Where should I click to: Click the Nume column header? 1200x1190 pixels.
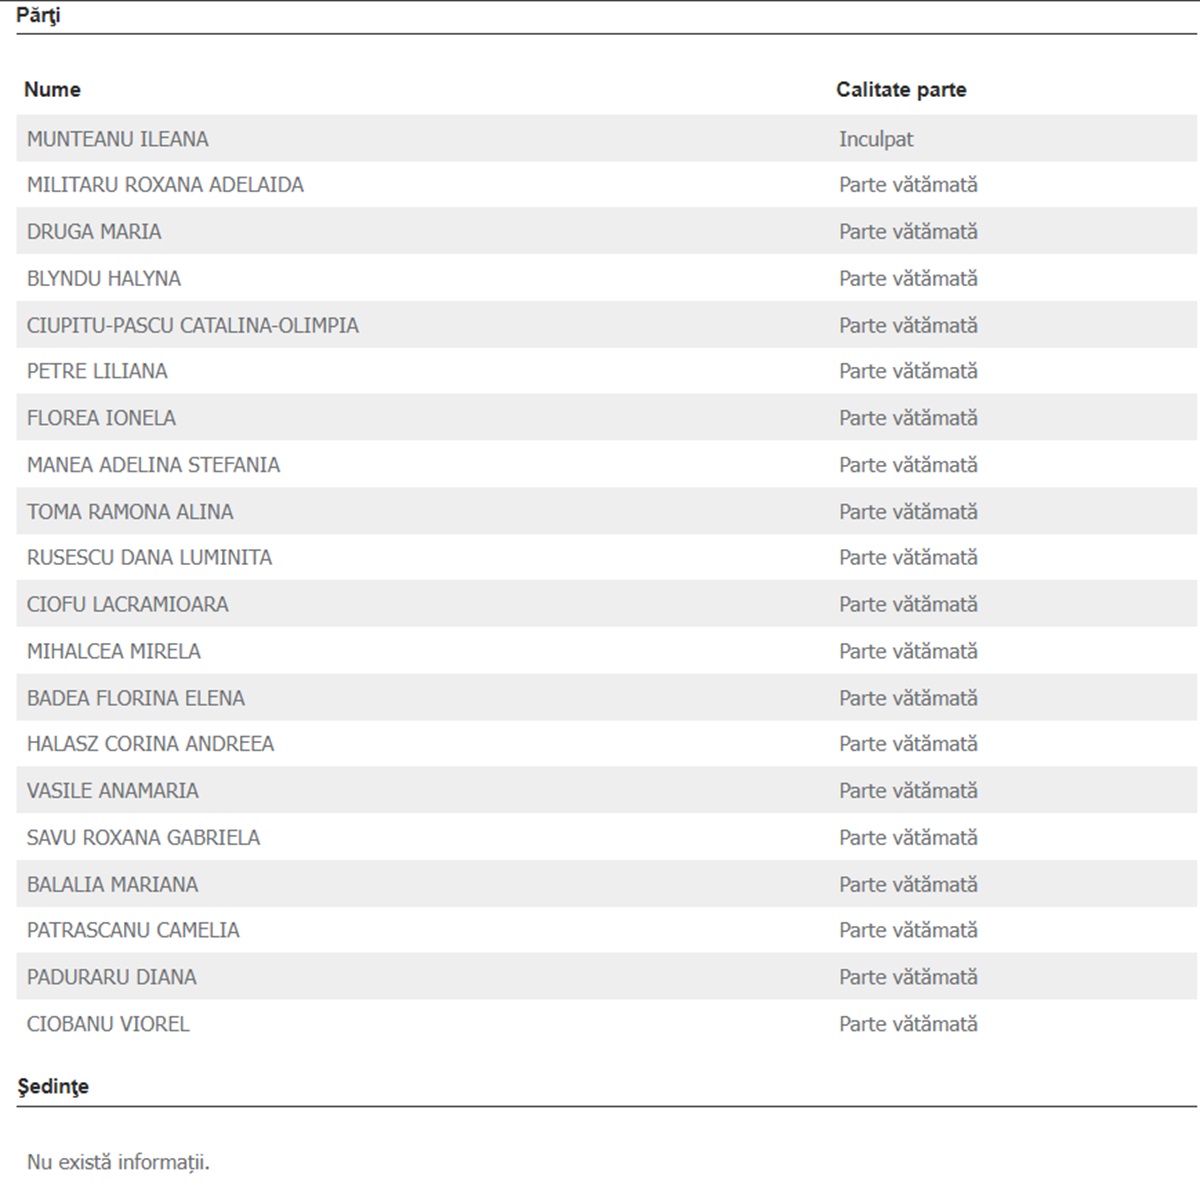52,89
